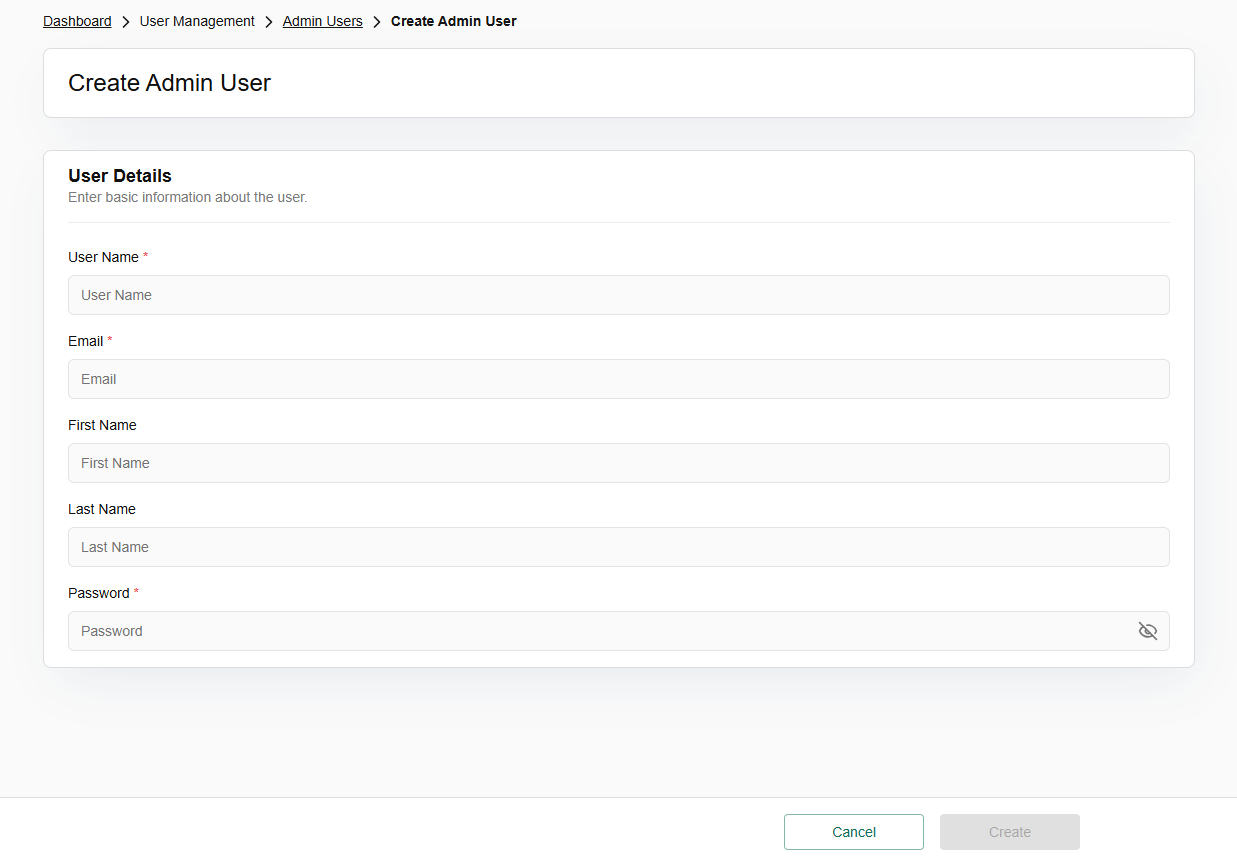Click the Password field label

pyautogui.click(x=98, y=593)
